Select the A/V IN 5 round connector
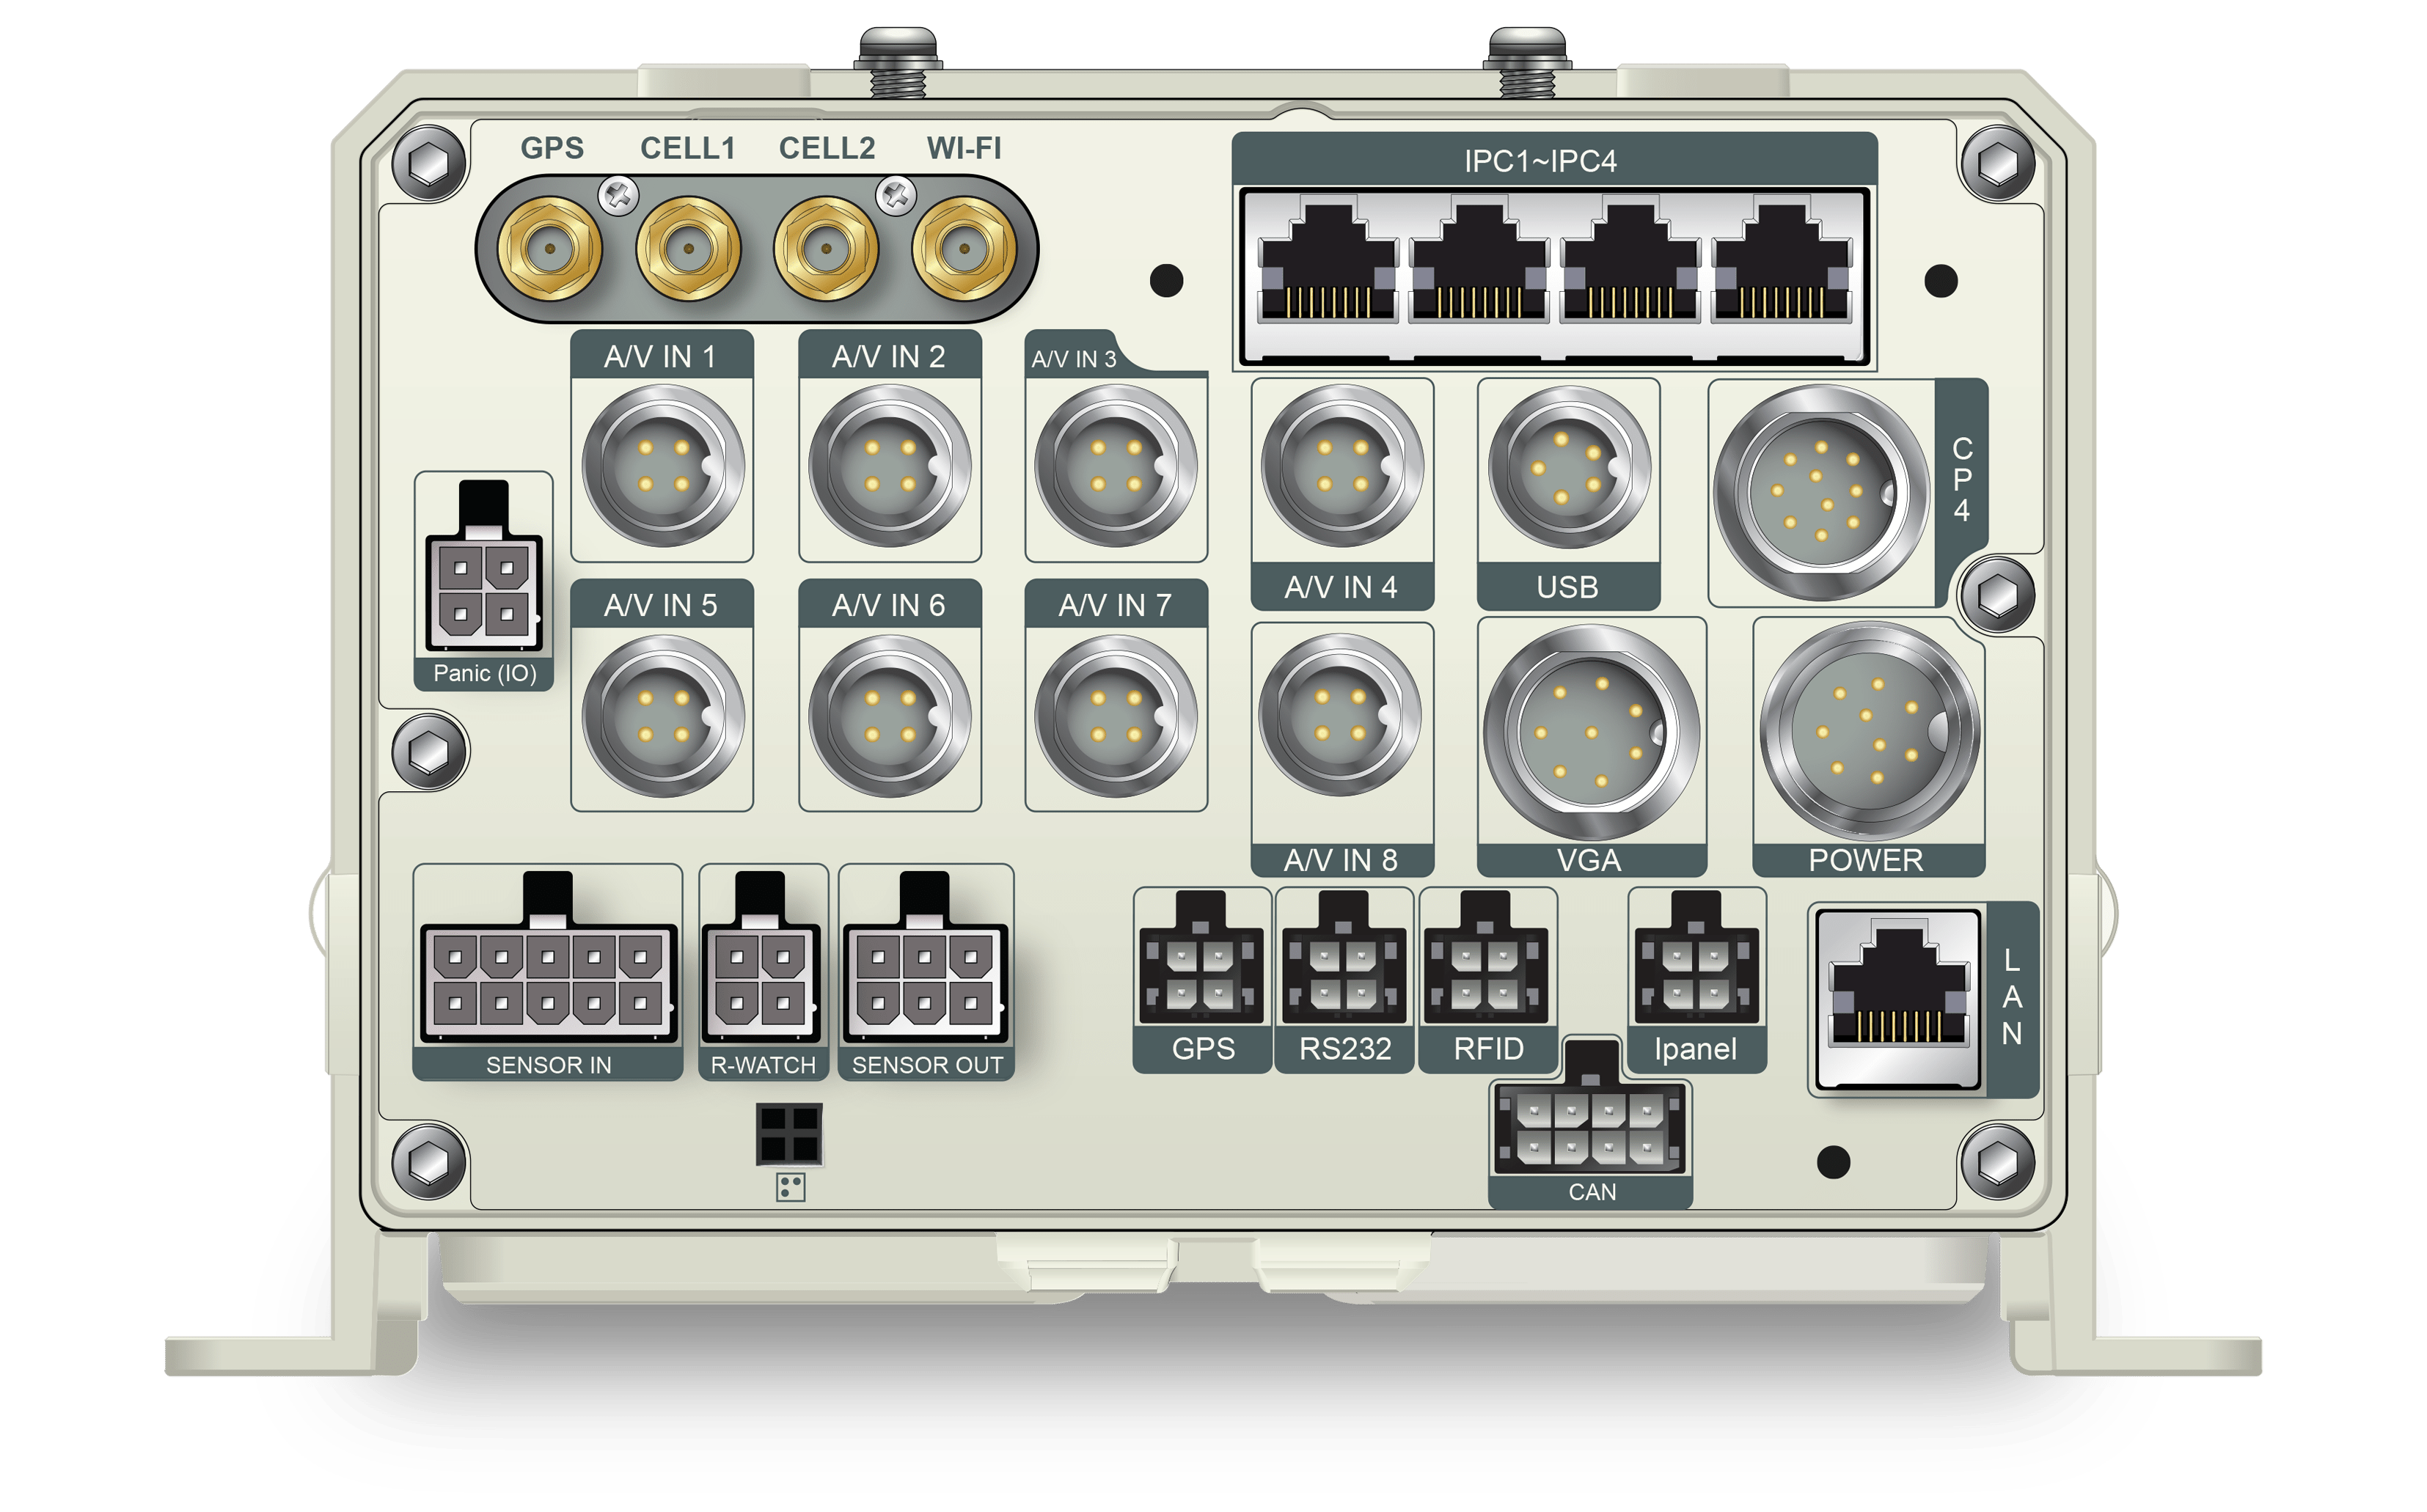Screen dimensions: 2427x1512 point(663,716)
